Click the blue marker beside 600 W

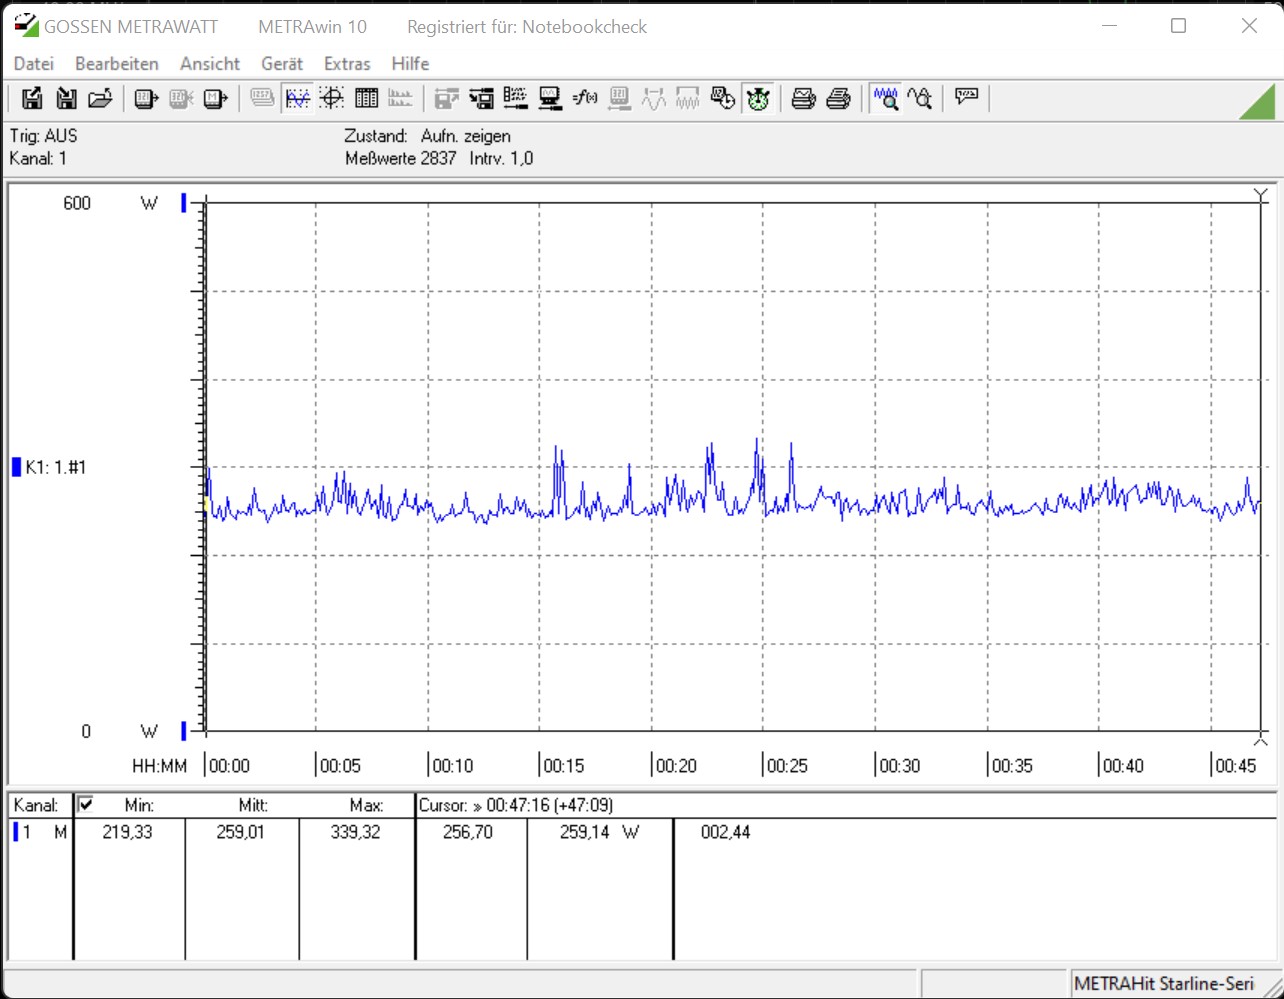(184, 203)
